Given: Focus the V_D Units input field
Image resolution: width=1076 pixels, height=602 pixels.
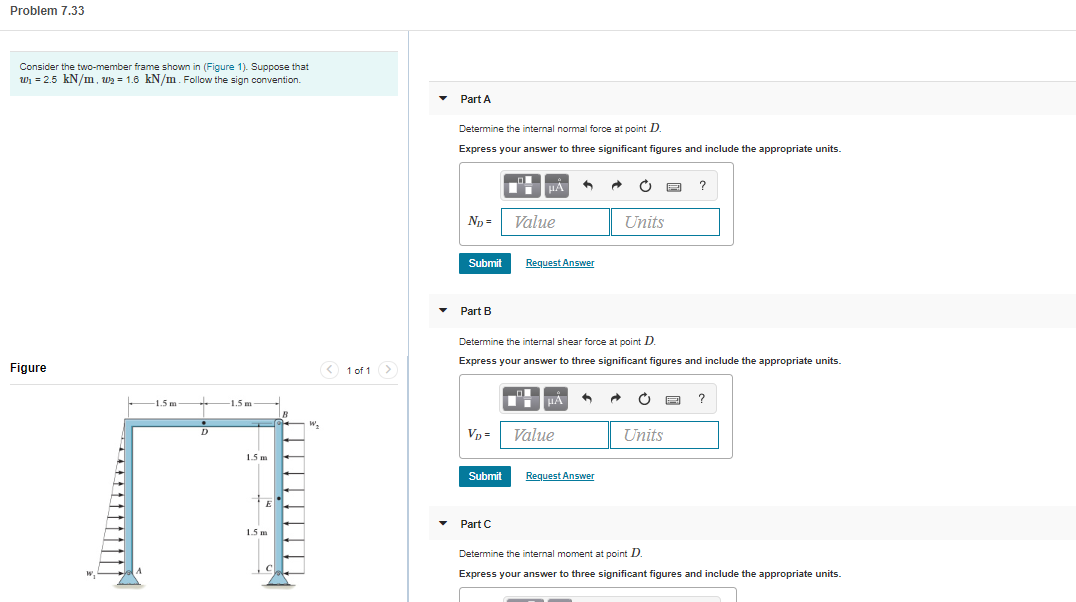Looking at the screenshot, I should tap(664, 435).
